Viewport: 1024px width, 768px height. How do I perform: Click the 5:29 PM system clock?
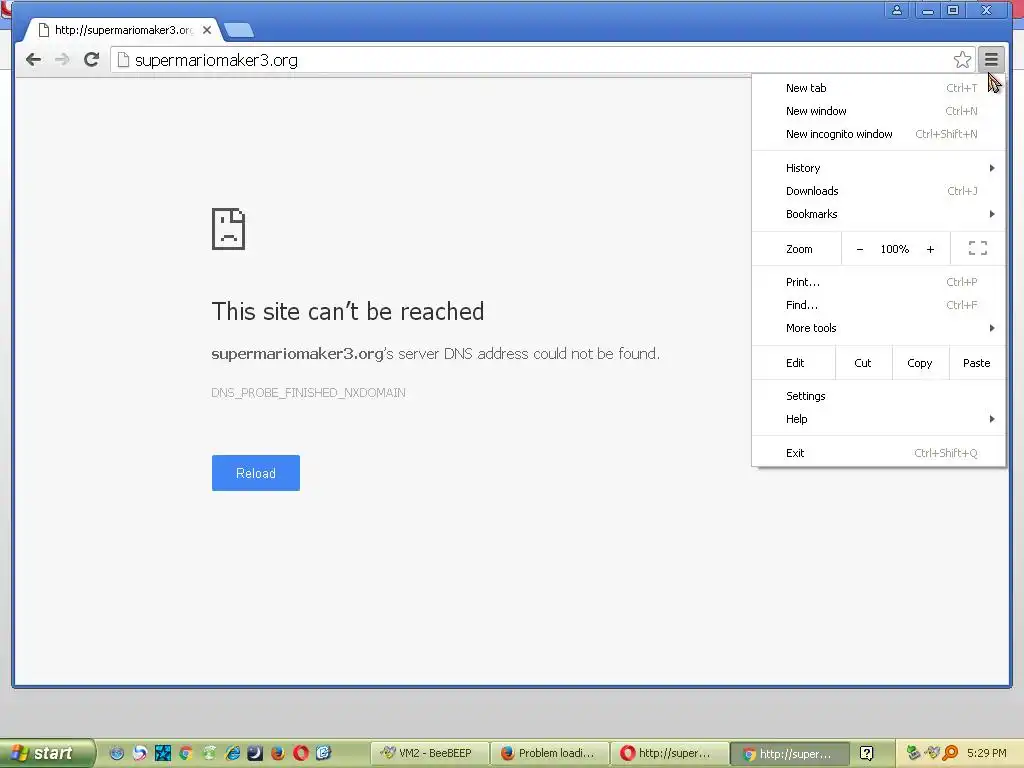[987, 753]
